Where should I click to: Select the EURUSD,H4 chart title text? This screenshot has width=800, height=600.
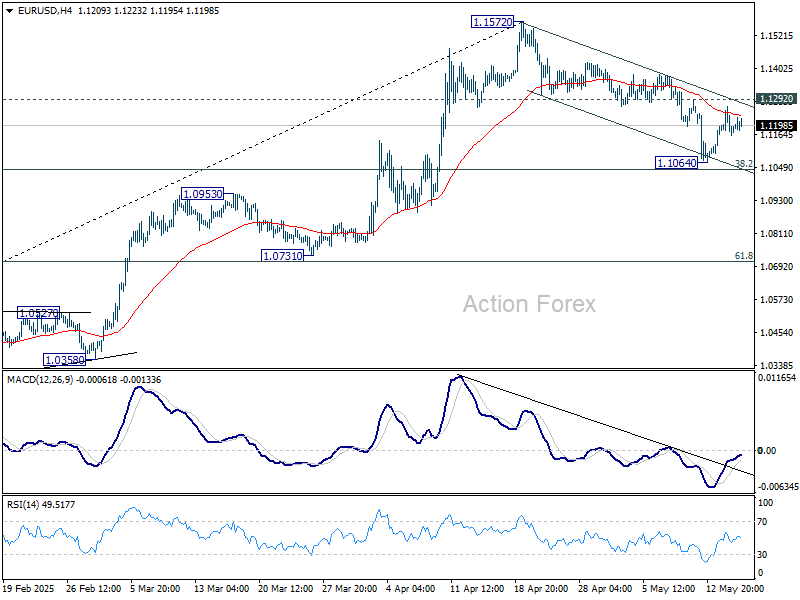[x=45, y=11]
